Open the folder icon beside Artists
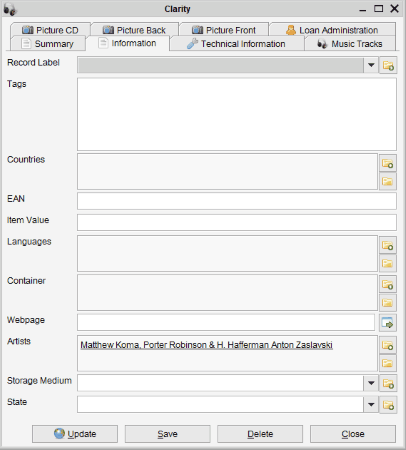Viewport: 406px width, 450px height. 388,363
